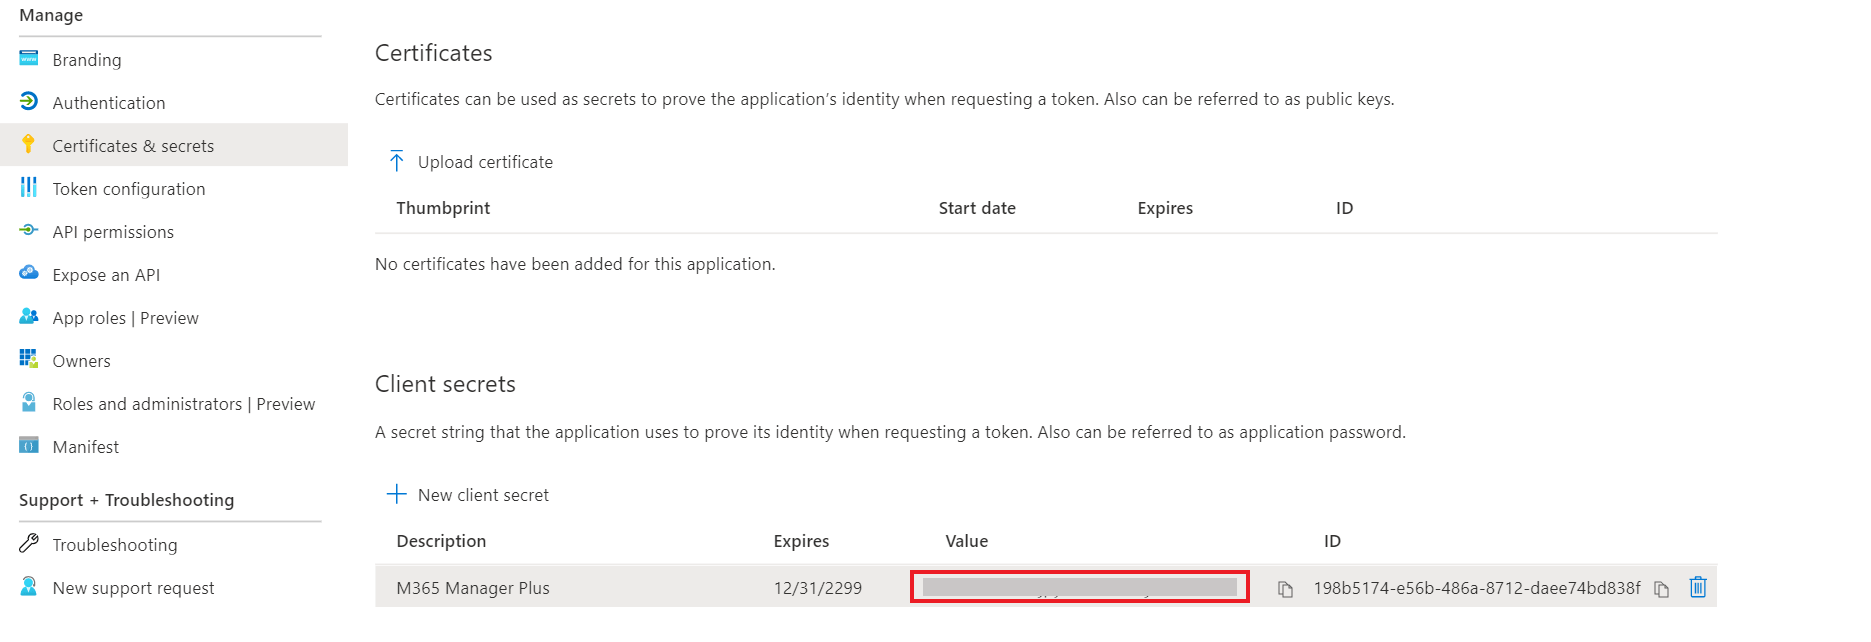
Task: Open New support request
Action: 133,588
